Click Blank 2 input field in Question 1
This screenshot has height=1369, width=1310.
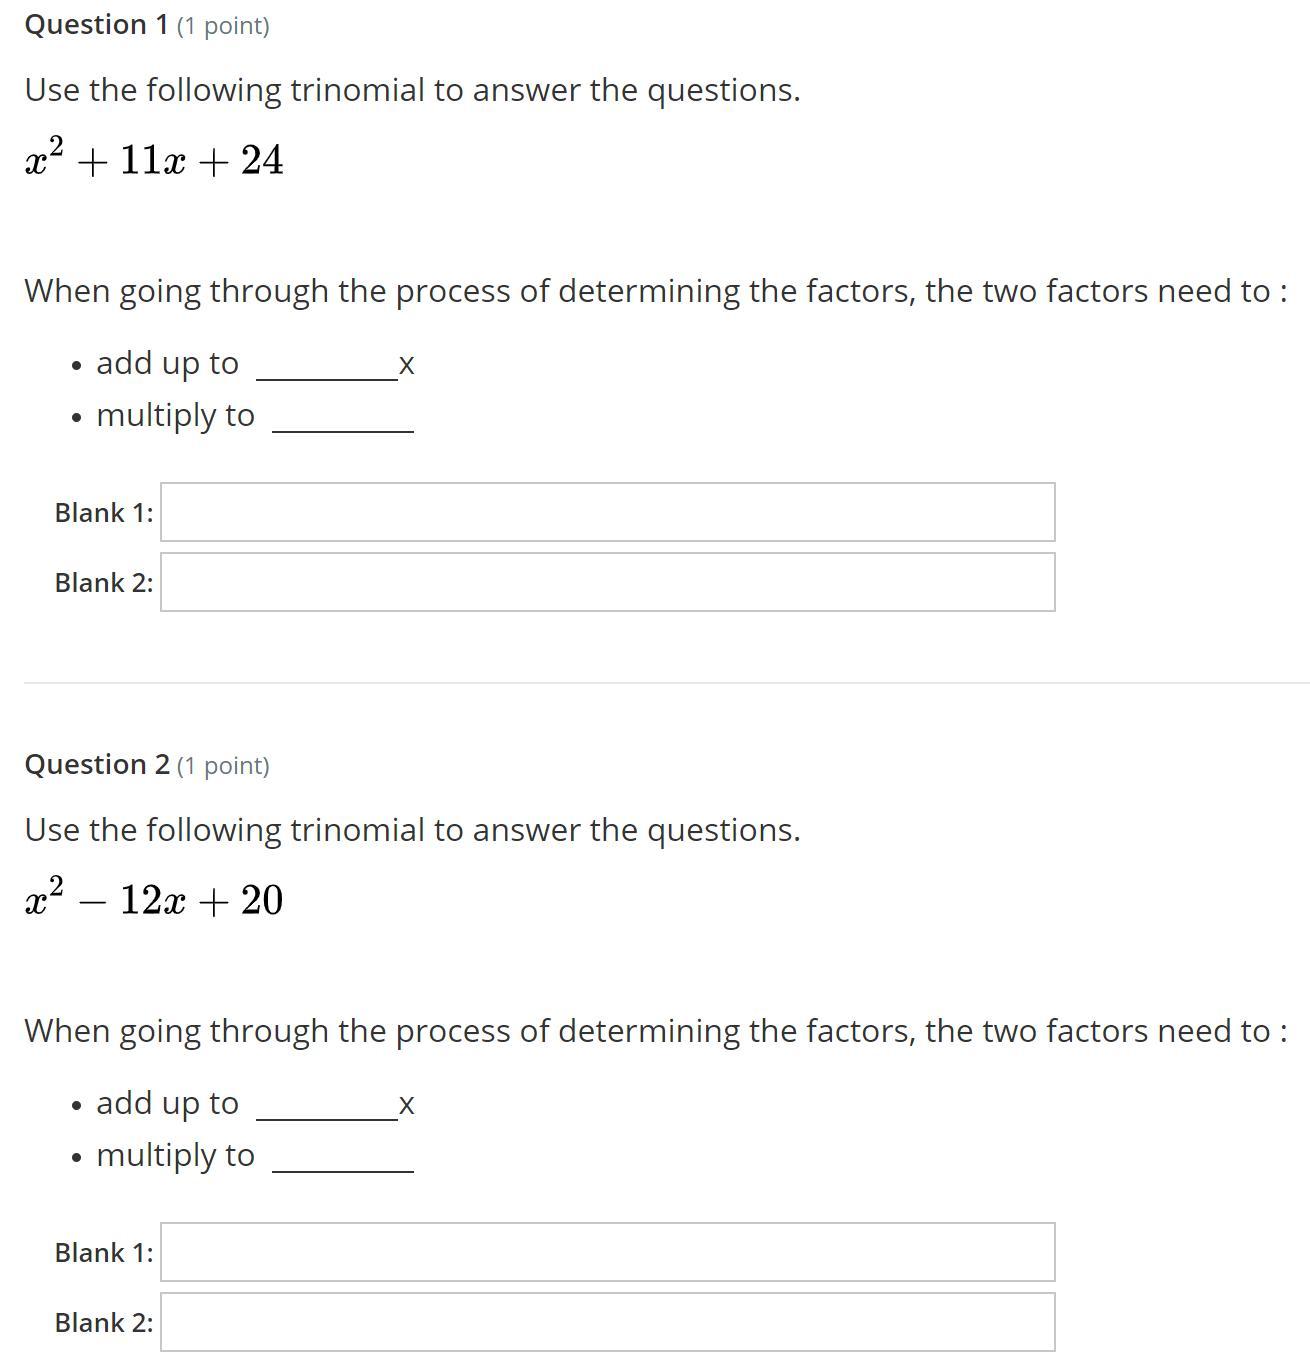click(x=607, y=582)
